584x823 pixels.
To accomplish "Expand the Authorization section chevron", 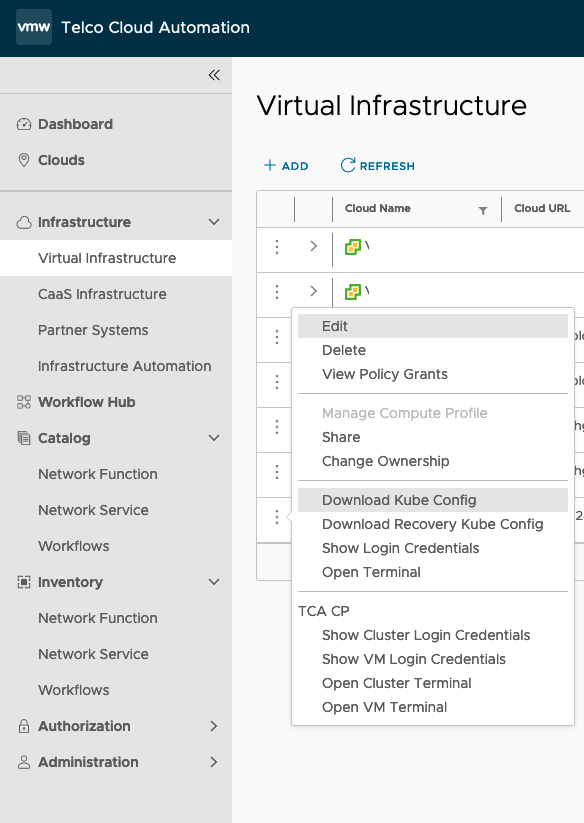I will pyautogui.click(x=214, y=726).
